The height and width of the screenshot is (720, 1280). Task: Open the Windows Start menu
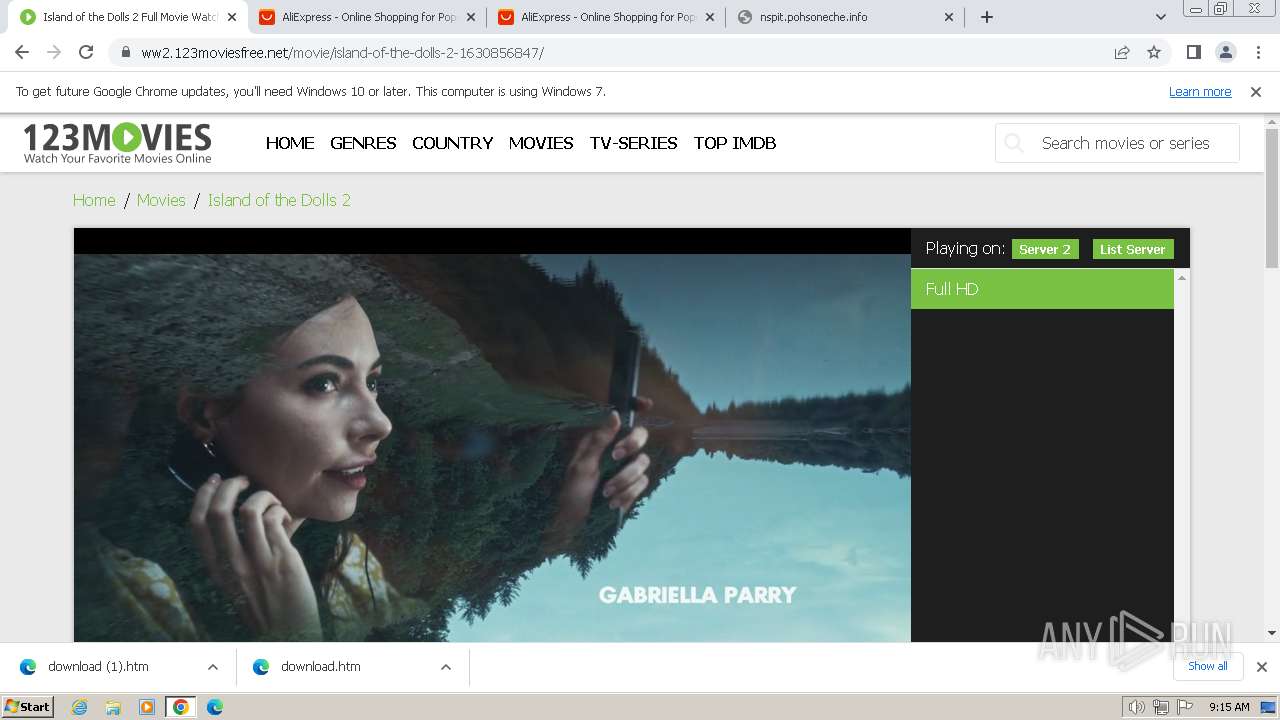27,706
